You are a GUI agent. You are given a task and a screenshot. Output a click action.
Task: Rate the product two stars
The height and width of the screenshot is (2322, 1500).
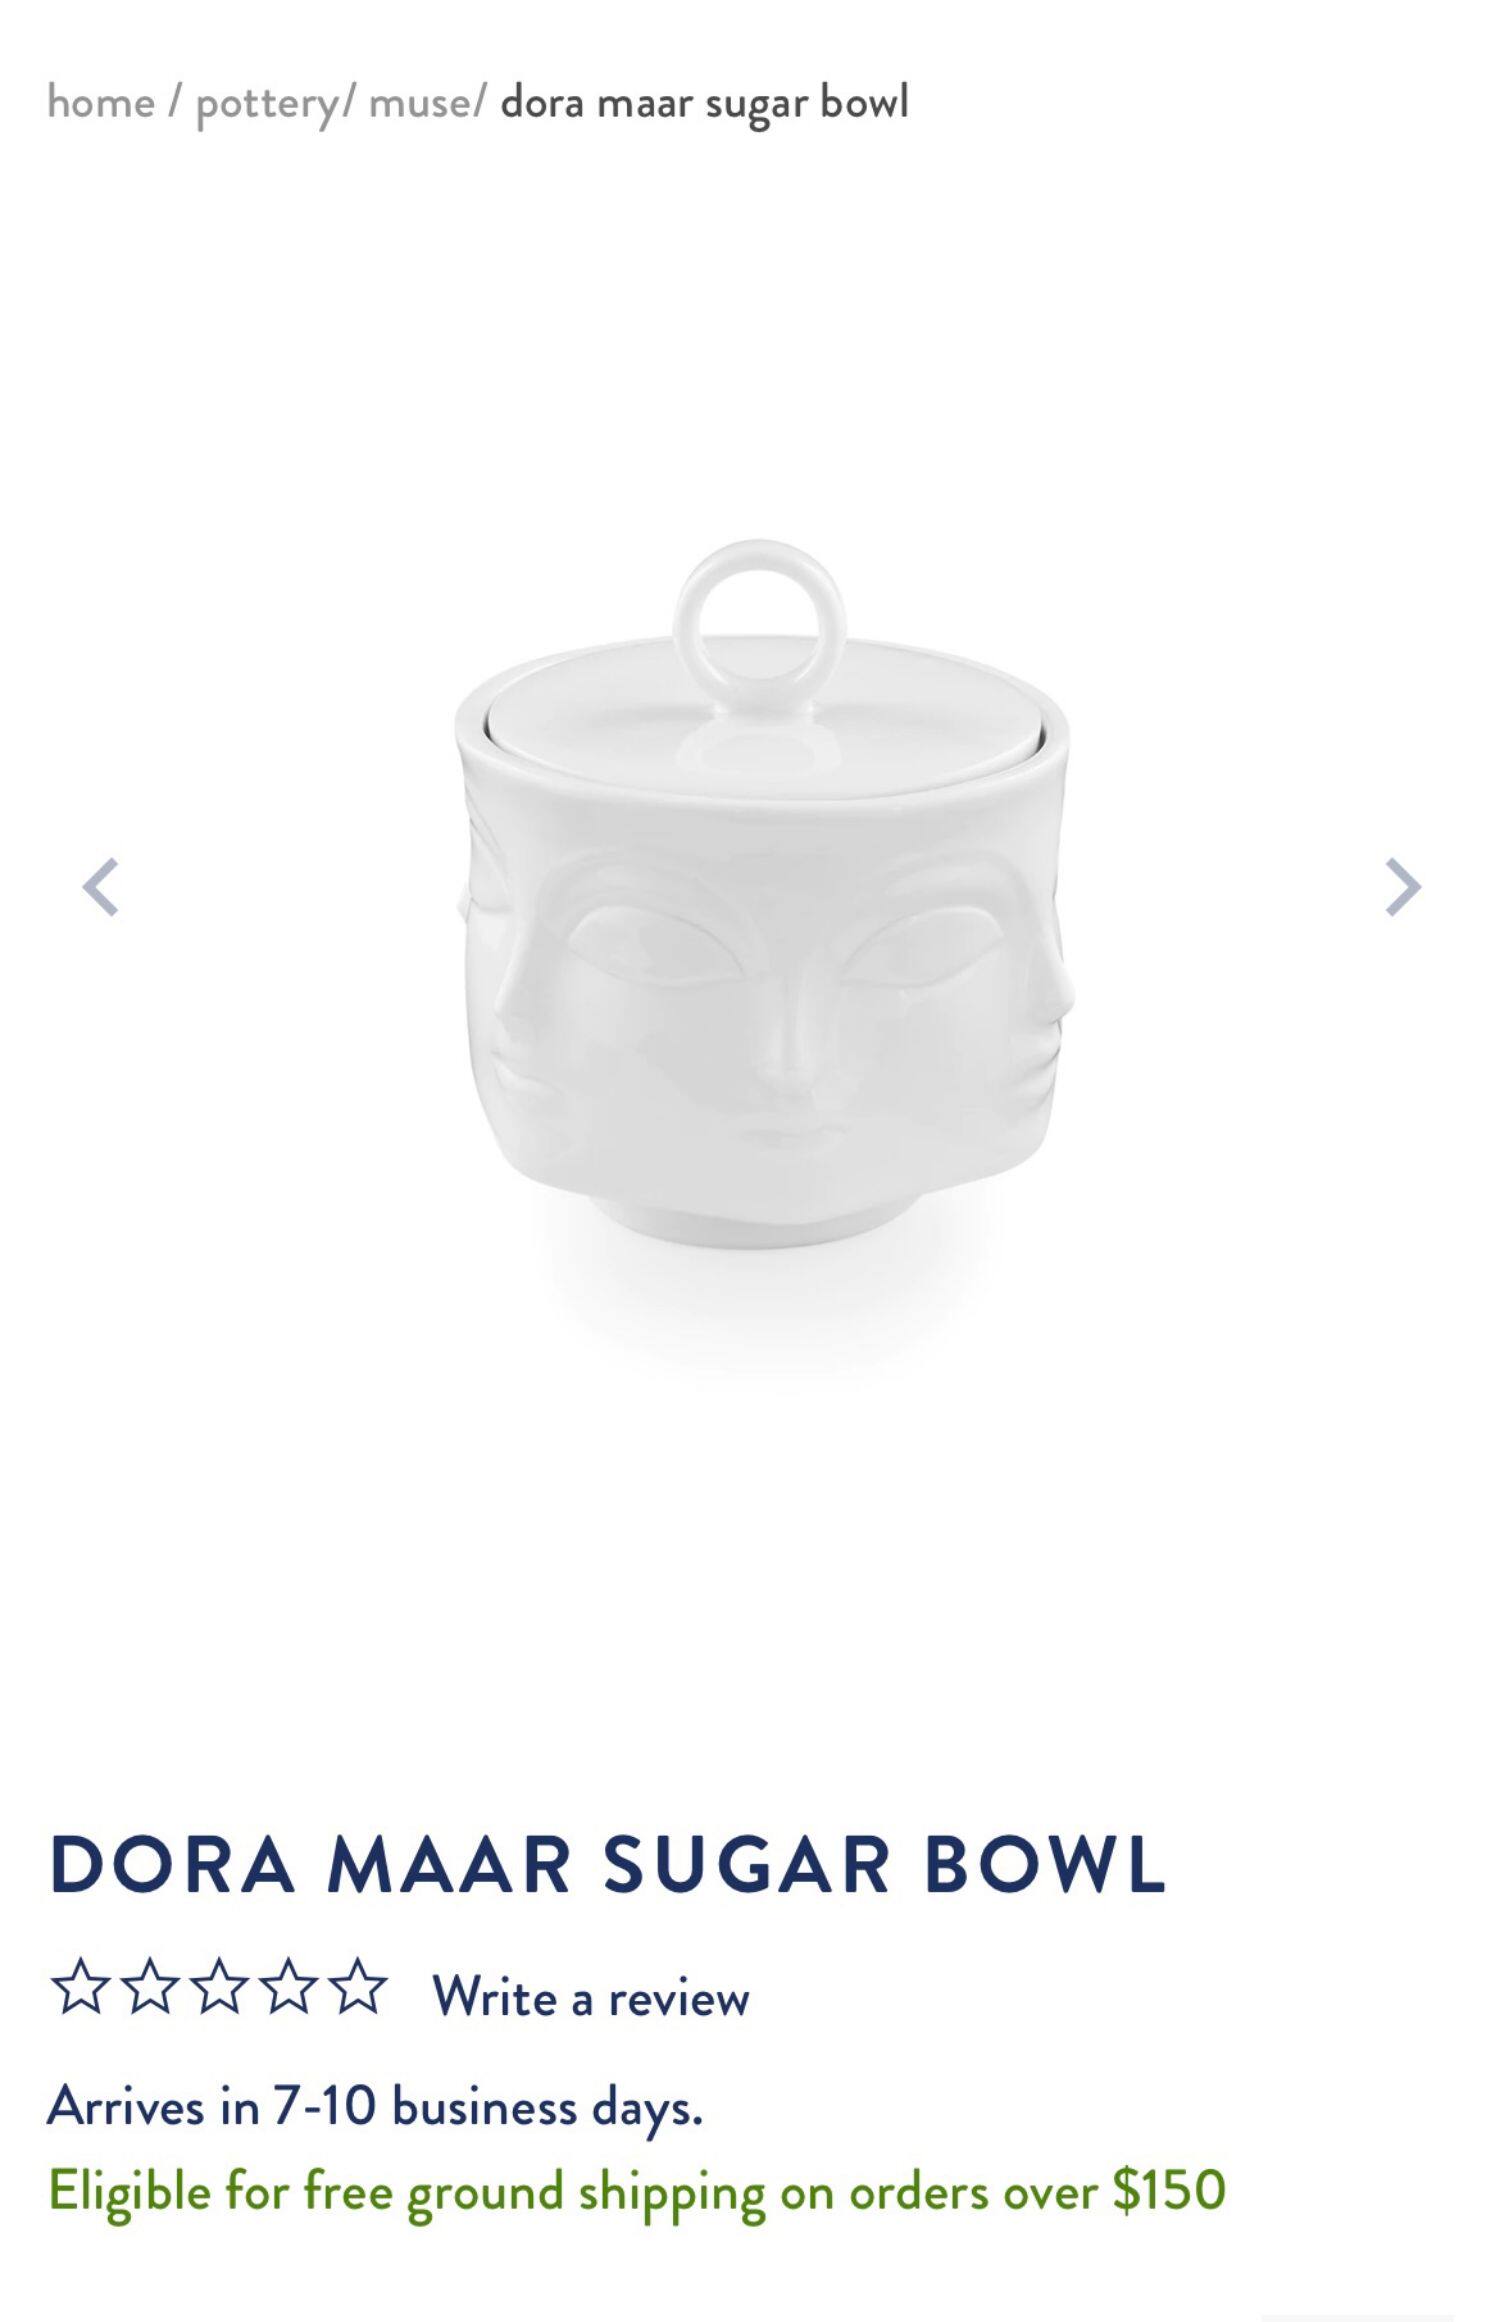coord(149,1986)
